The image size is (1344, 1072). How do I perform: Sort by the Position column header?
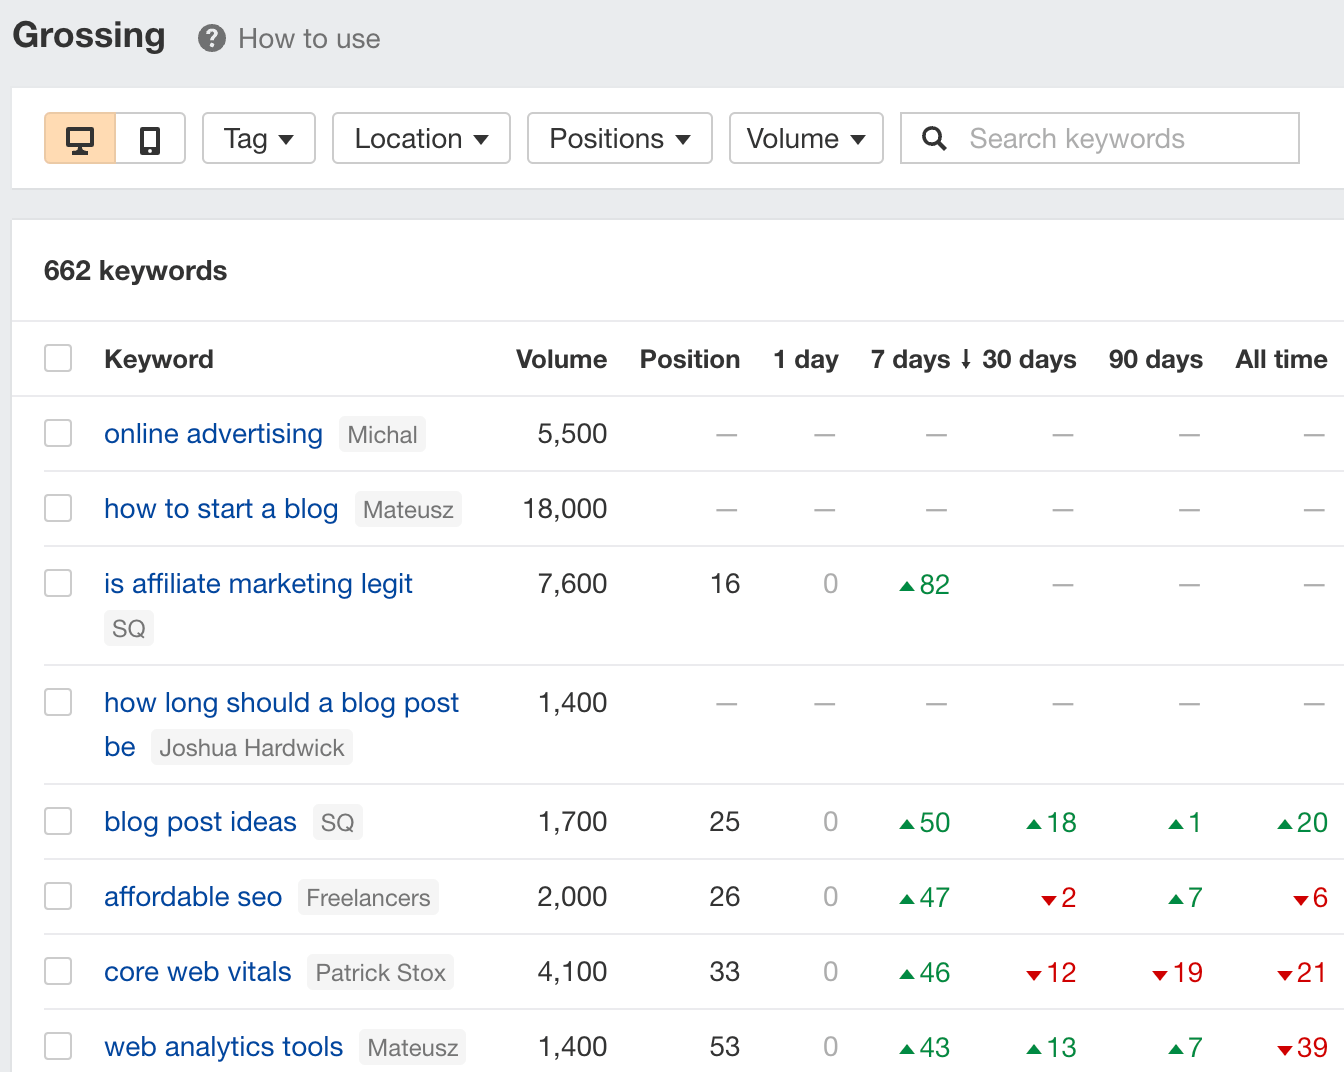(x=689, y=359)
